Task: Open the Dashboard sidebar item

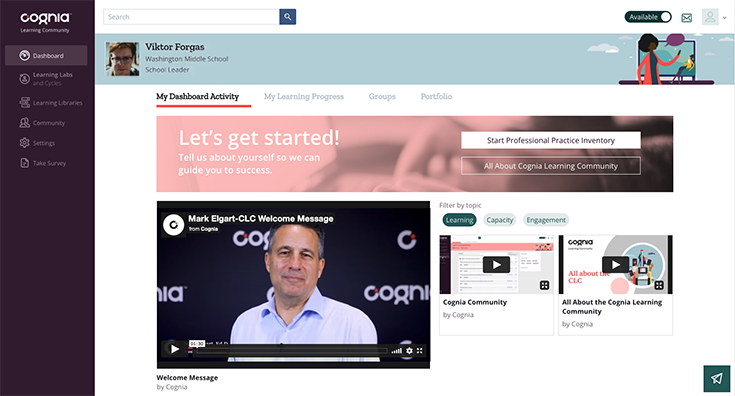Action: point(46,55)
